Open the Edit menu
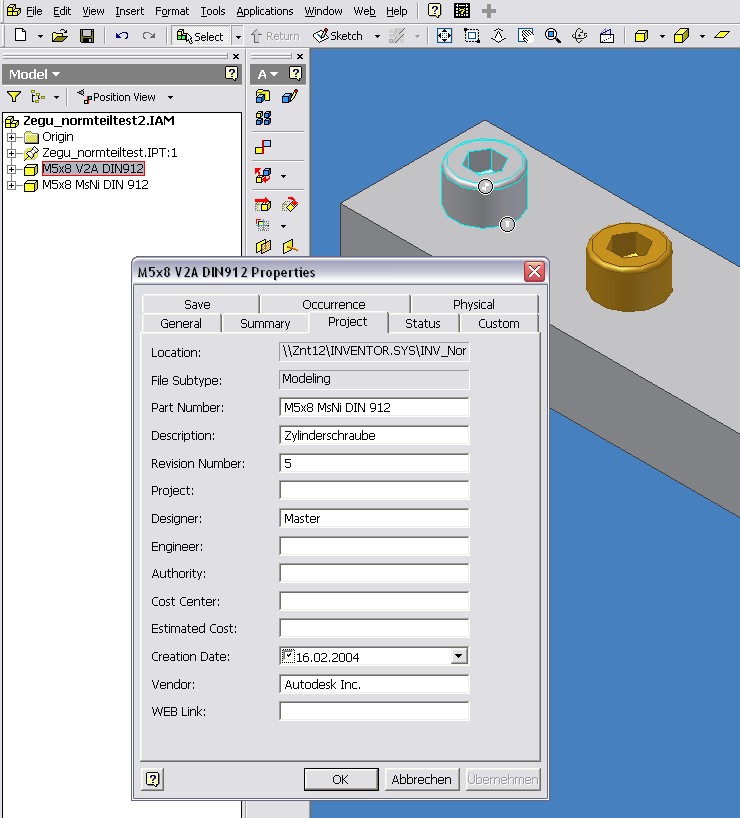The width and height of the screenshot is (740, 818). pos(62,11)
